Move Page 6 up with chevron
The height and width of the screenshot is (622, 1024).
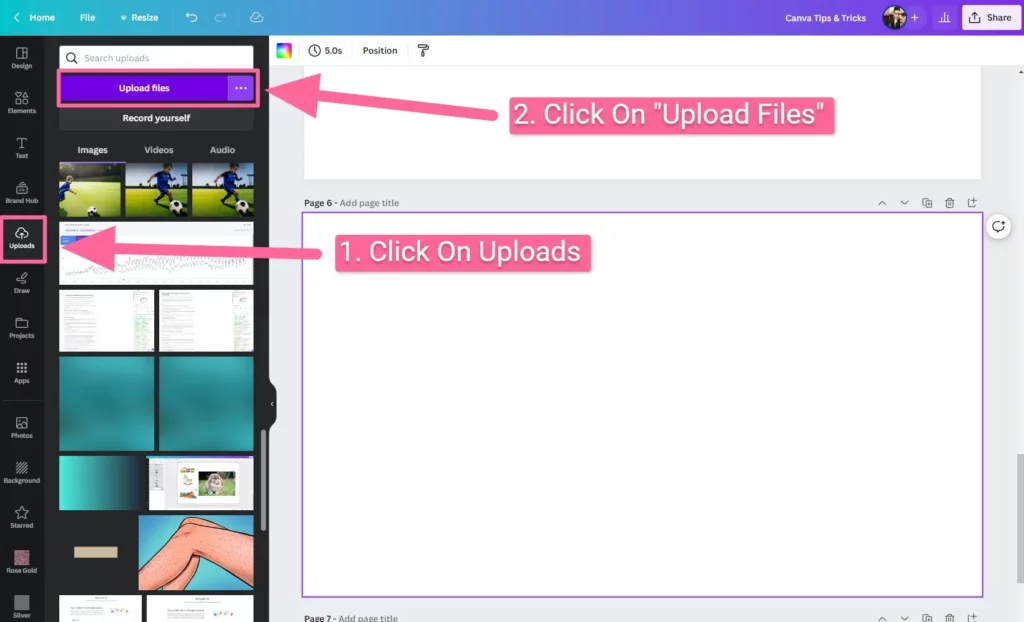click(x=882, y=203)
